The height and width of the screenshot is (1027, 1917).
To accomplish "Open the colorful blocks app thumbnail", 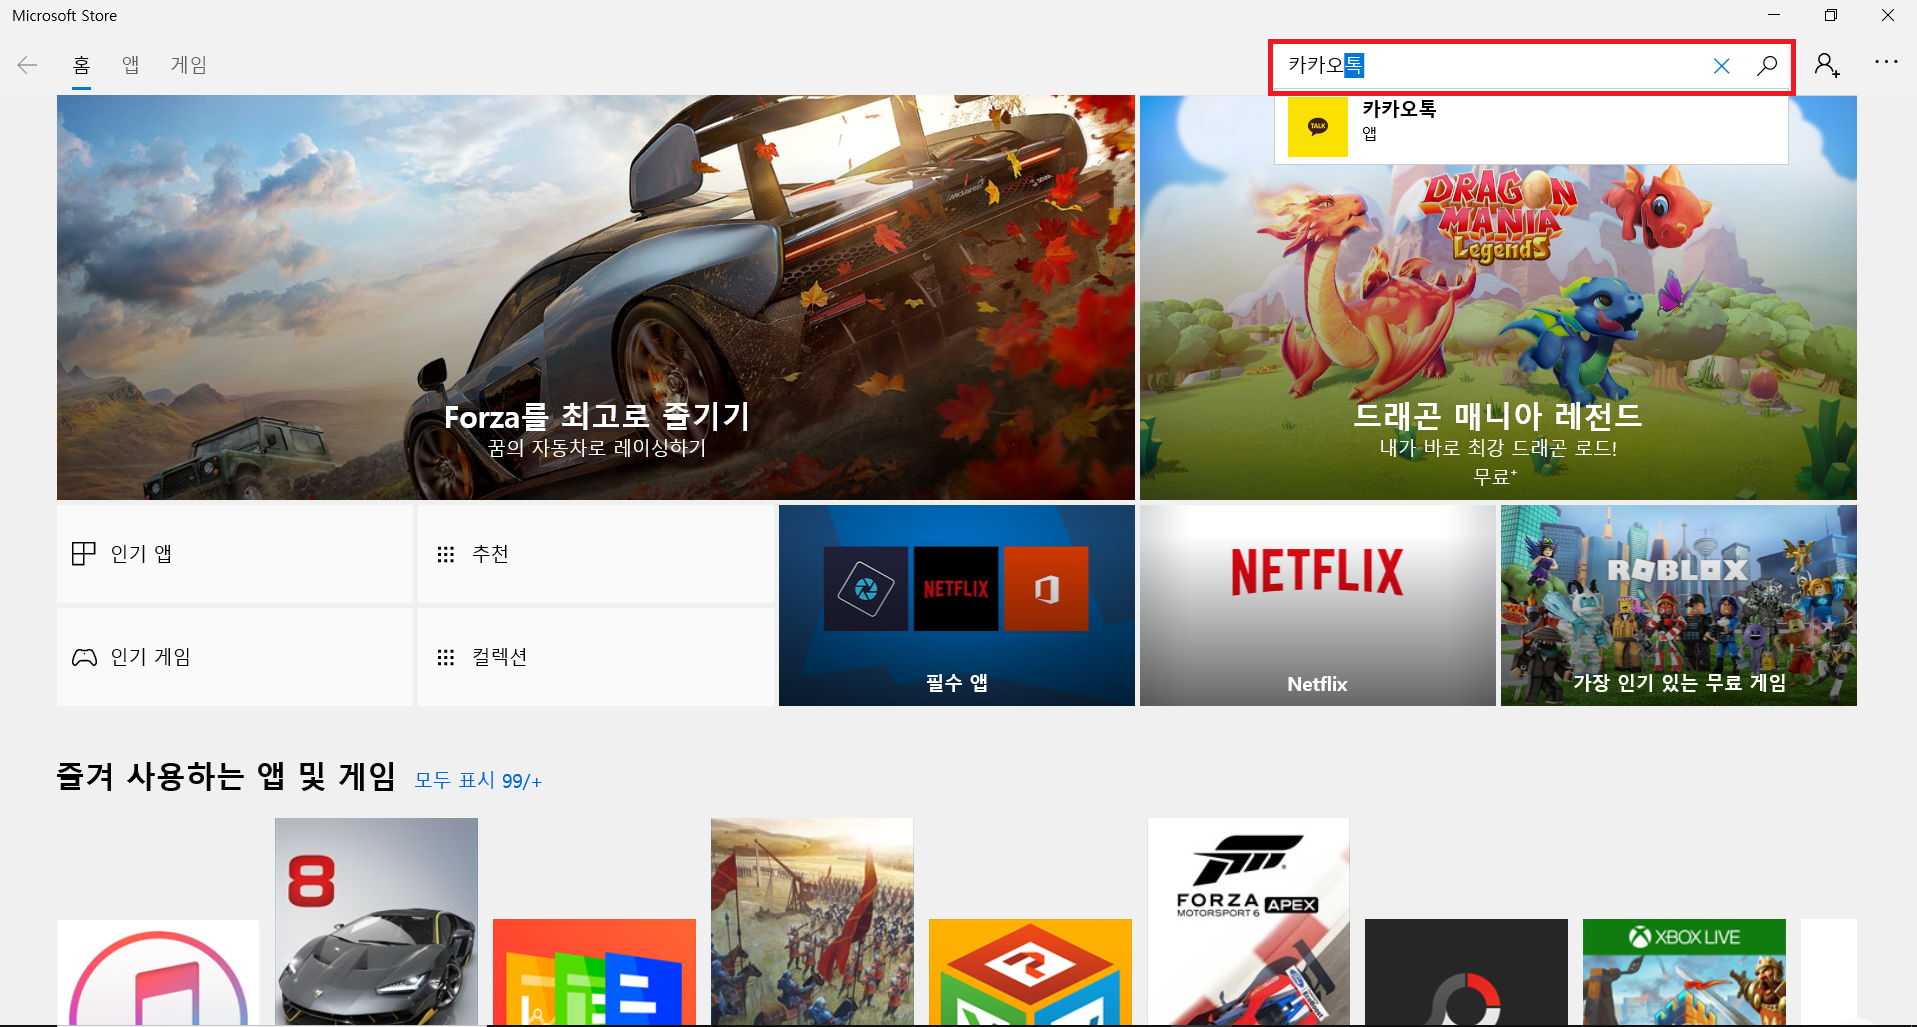I will [x=594, y=972].
